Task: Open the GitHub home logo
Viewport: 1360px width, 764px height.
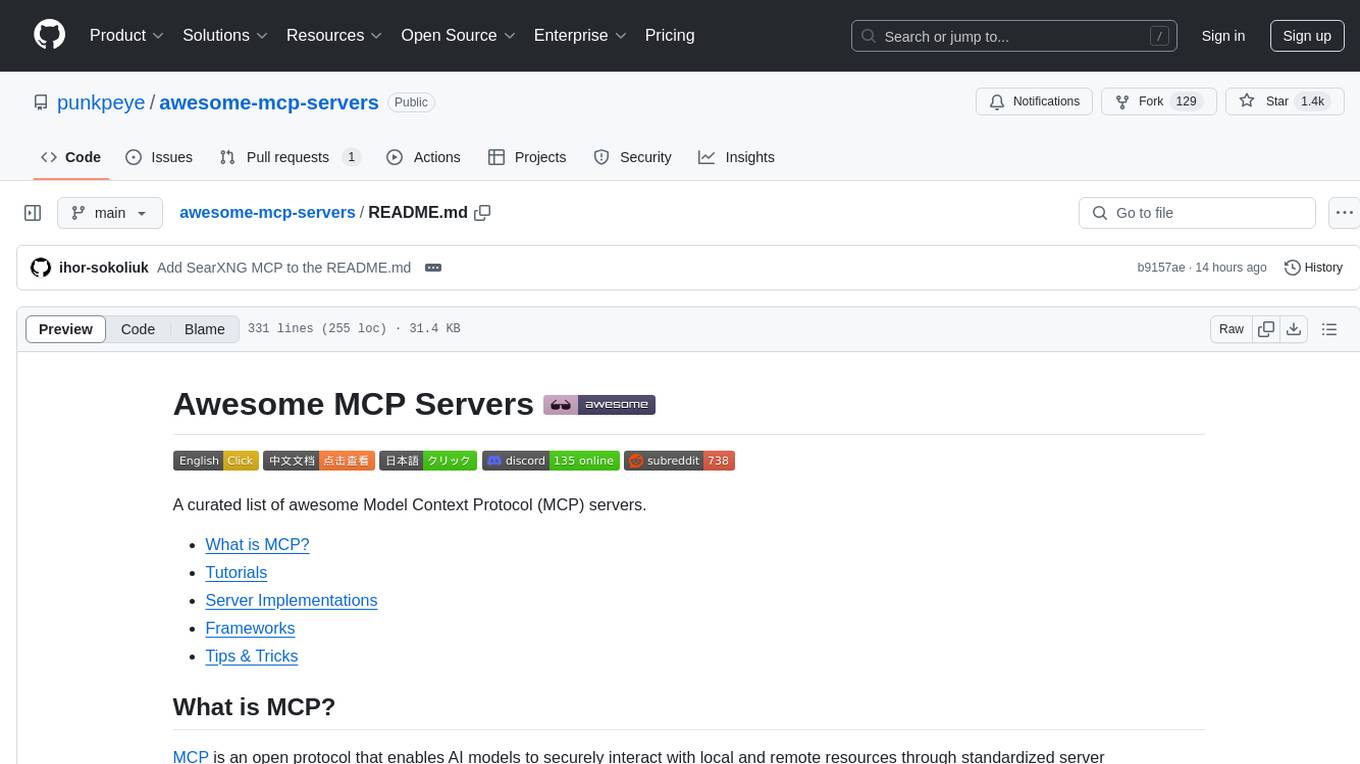Action: click(49, 35)
